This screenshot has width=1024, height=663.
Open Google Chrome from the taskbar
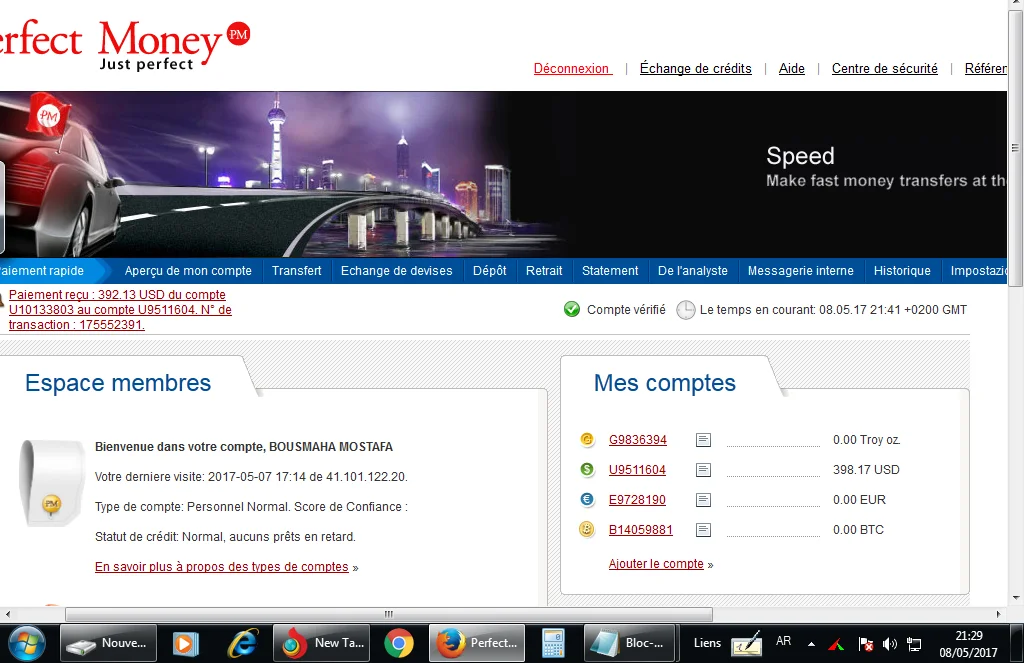399,643
